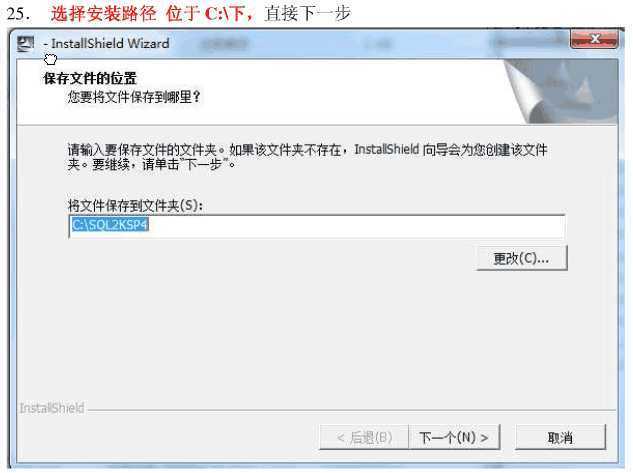This screenshot has width=633, height=473.
Task: Cancel setup with the 取消 button
Action: click(x=560, y=437)
